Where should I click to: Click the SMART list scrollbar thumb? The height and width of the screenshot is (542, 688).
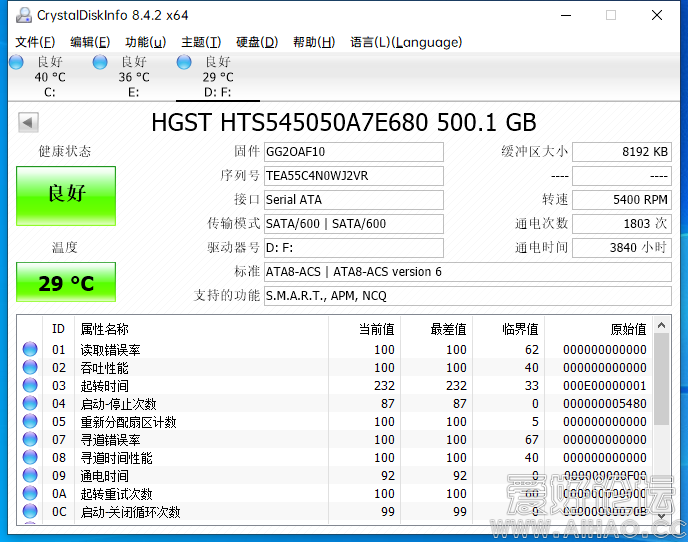662,379
